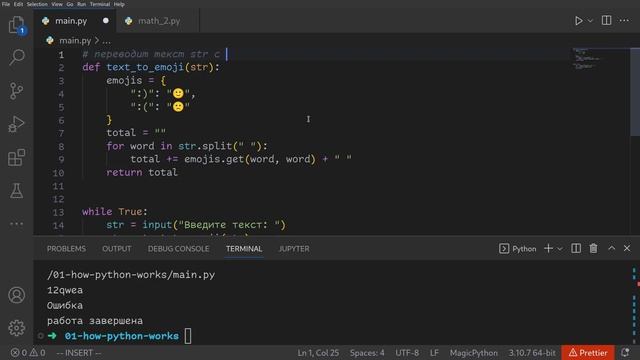
Task: Open the Terminal menu
Action: pos(100,4)
